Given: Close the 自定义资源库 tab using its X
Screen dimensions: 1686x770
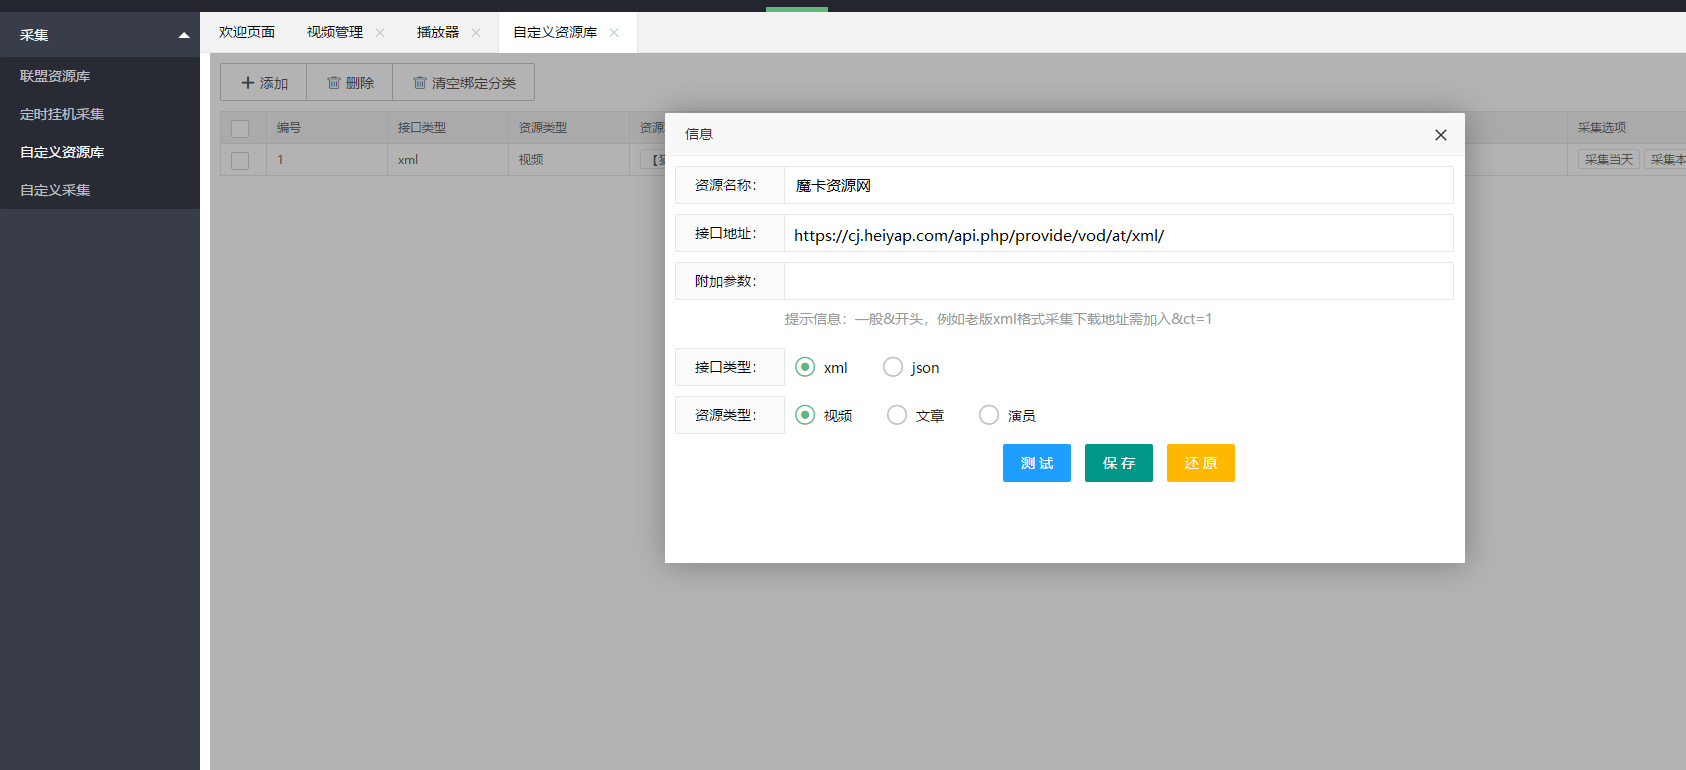Looking at the screenshot, I should [x=614, y=33].
